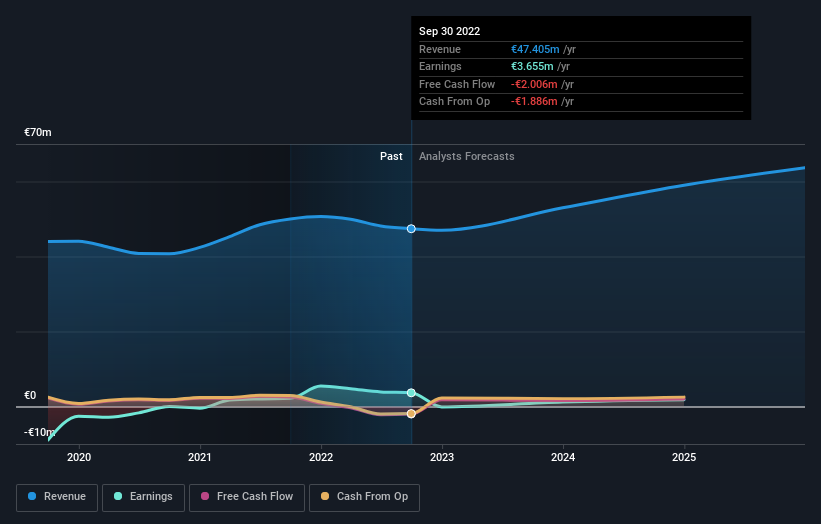This screenshot has width=821, height=524.
Task: Click the Earnings row label in tooltip
Action: click(x=440, y=66)
